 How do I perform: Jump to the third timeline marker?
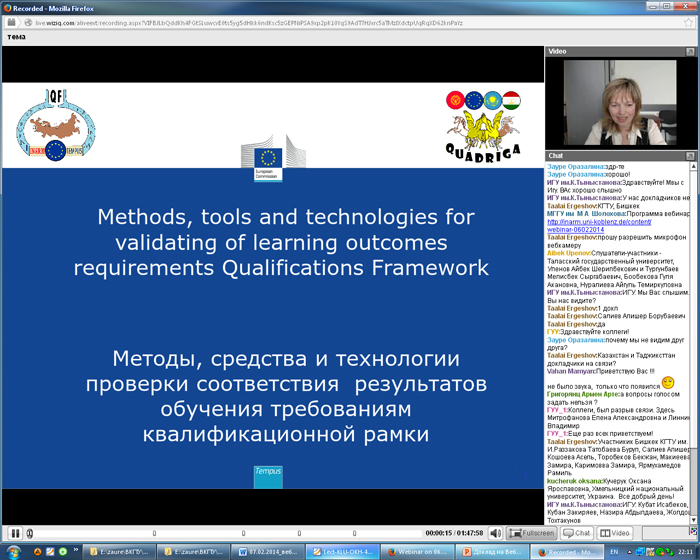(x=299, y=533)
